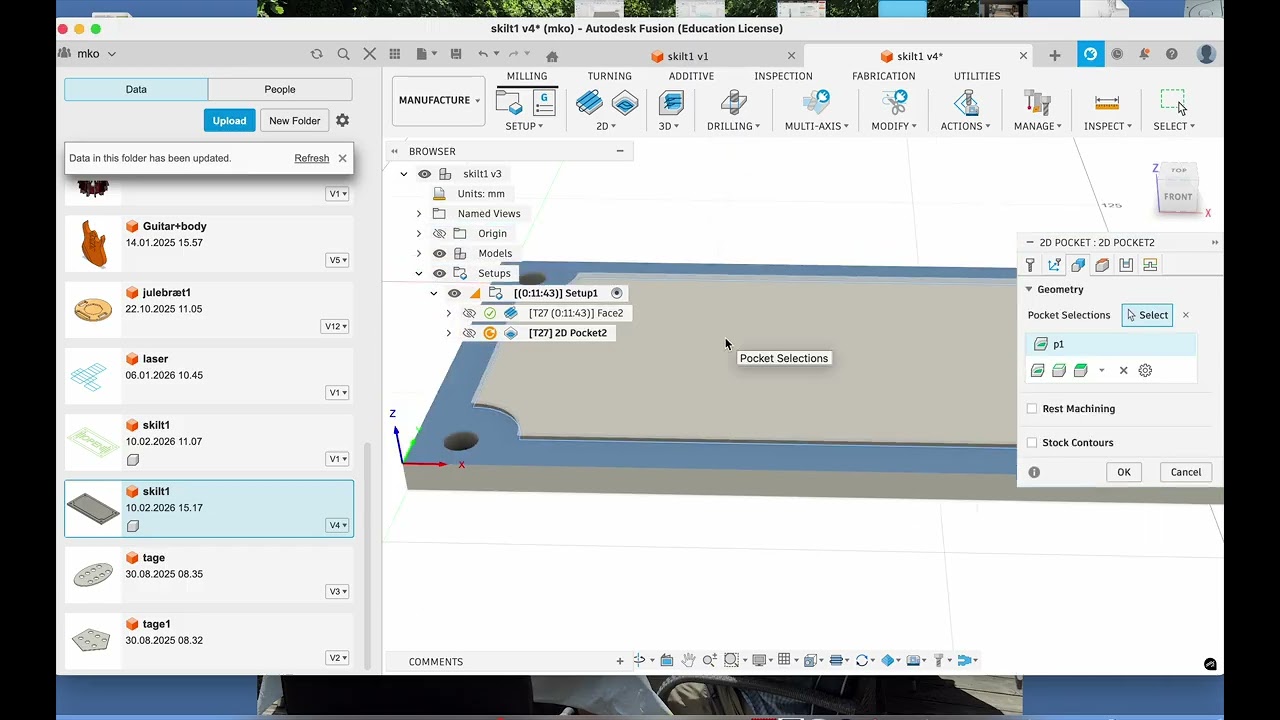Image resolution: width=1280 pixels, height=720 pixels.
Task: Click the Multi-Axis toolpath icon
Action: [817, 102]
